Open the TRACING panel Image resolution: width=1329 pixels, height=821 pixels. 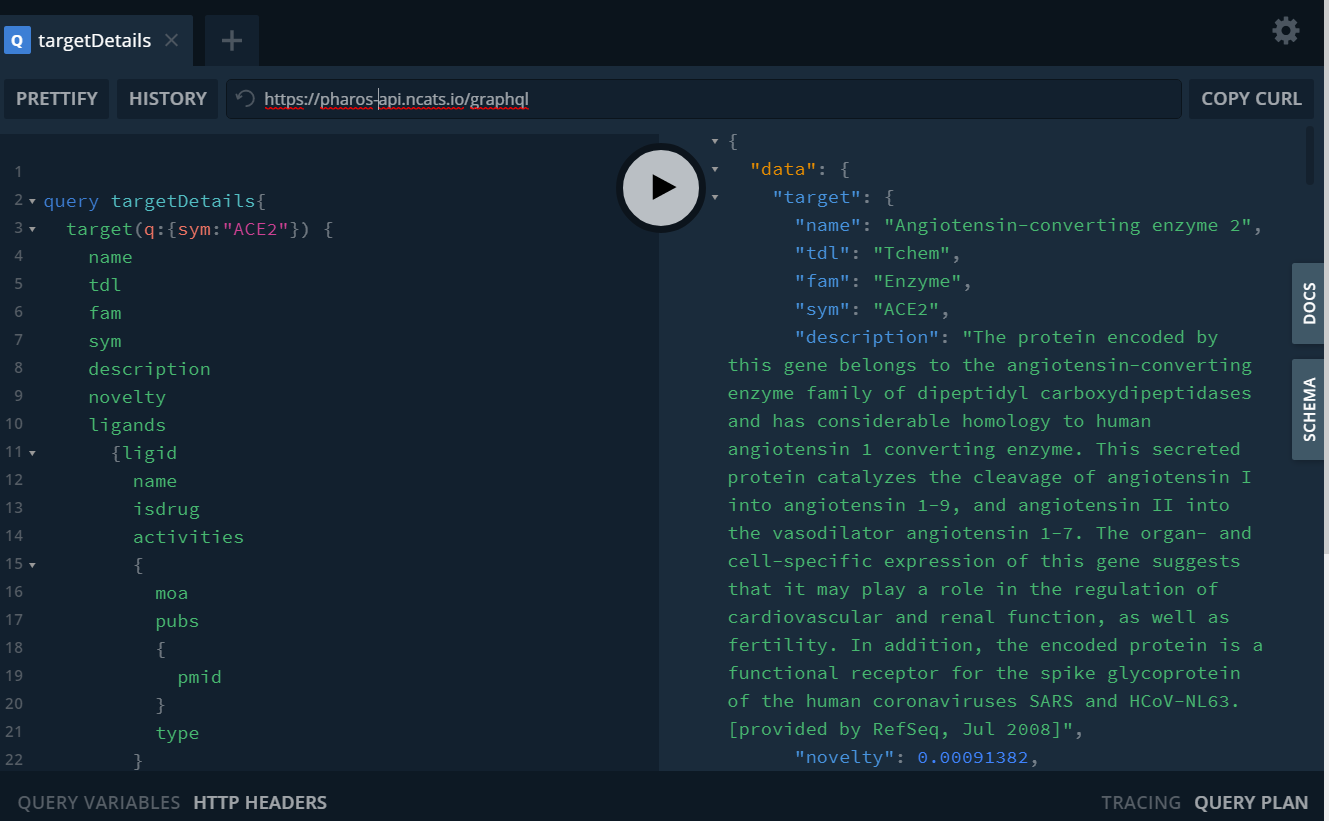(1141, 802)
